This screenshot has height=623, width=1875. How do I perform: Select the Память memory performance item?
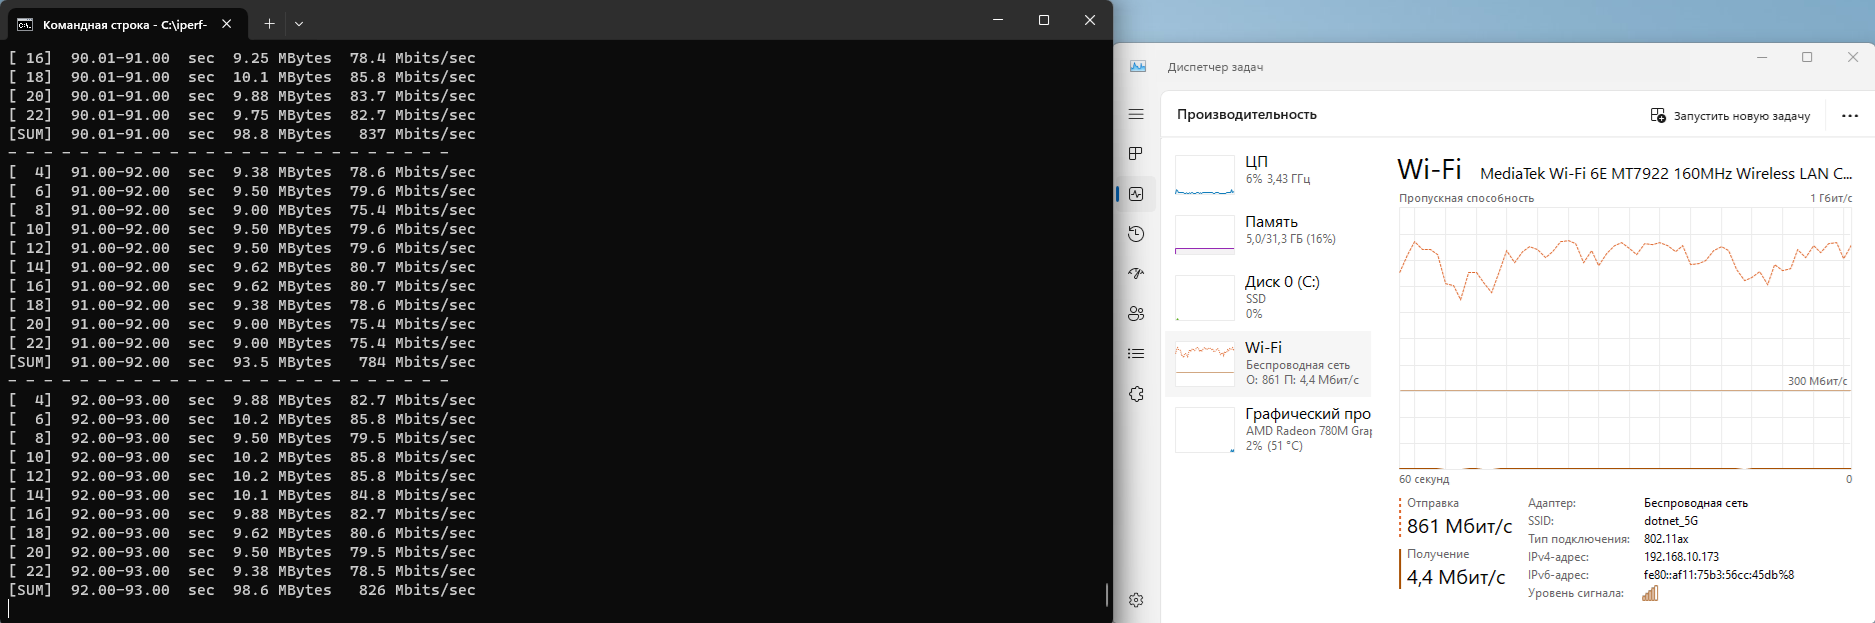(x=1268, y=234)
